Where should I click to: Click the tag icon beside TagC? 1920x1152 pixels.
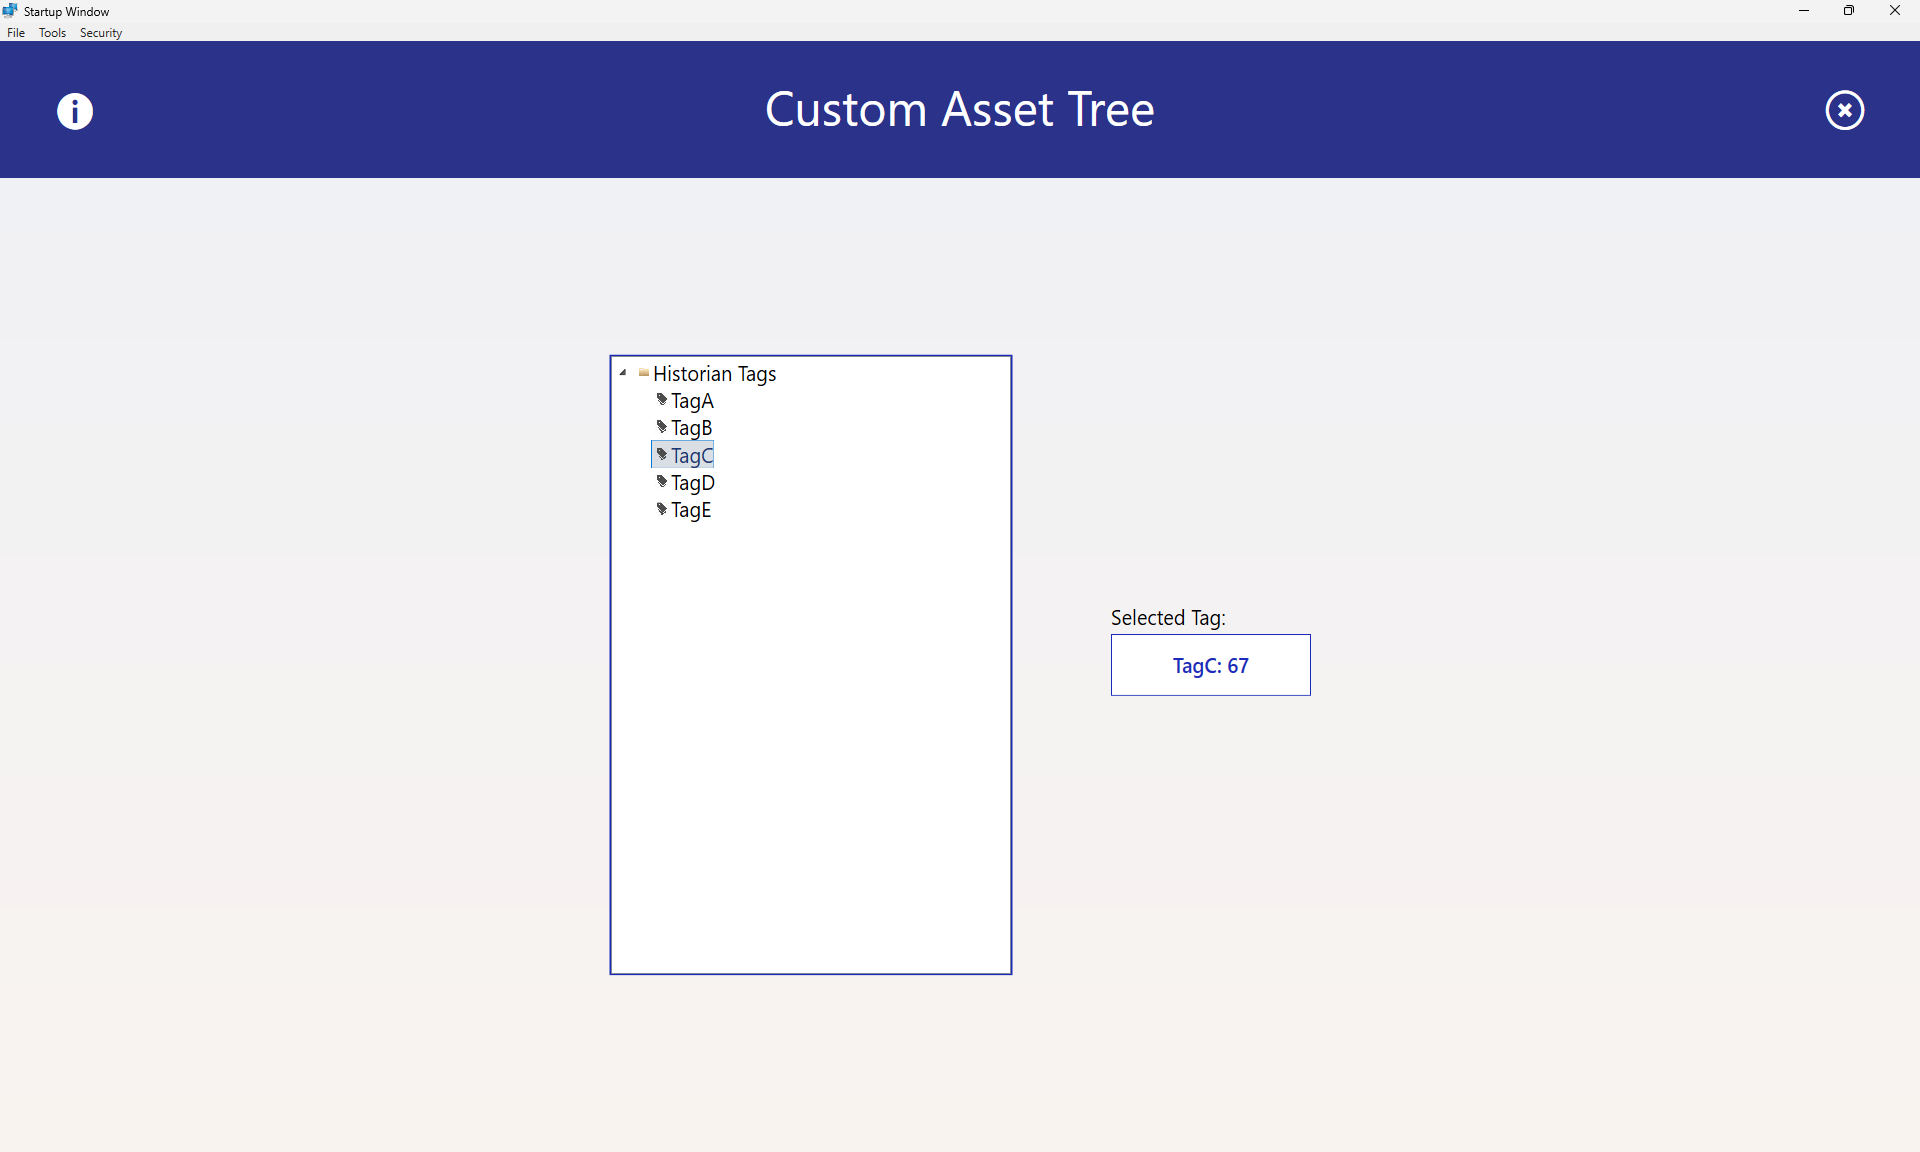(661, 455)
